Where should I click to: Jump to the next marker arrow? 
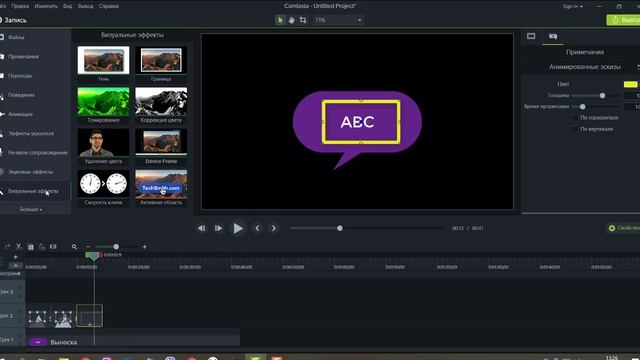[x=274, y=228]
